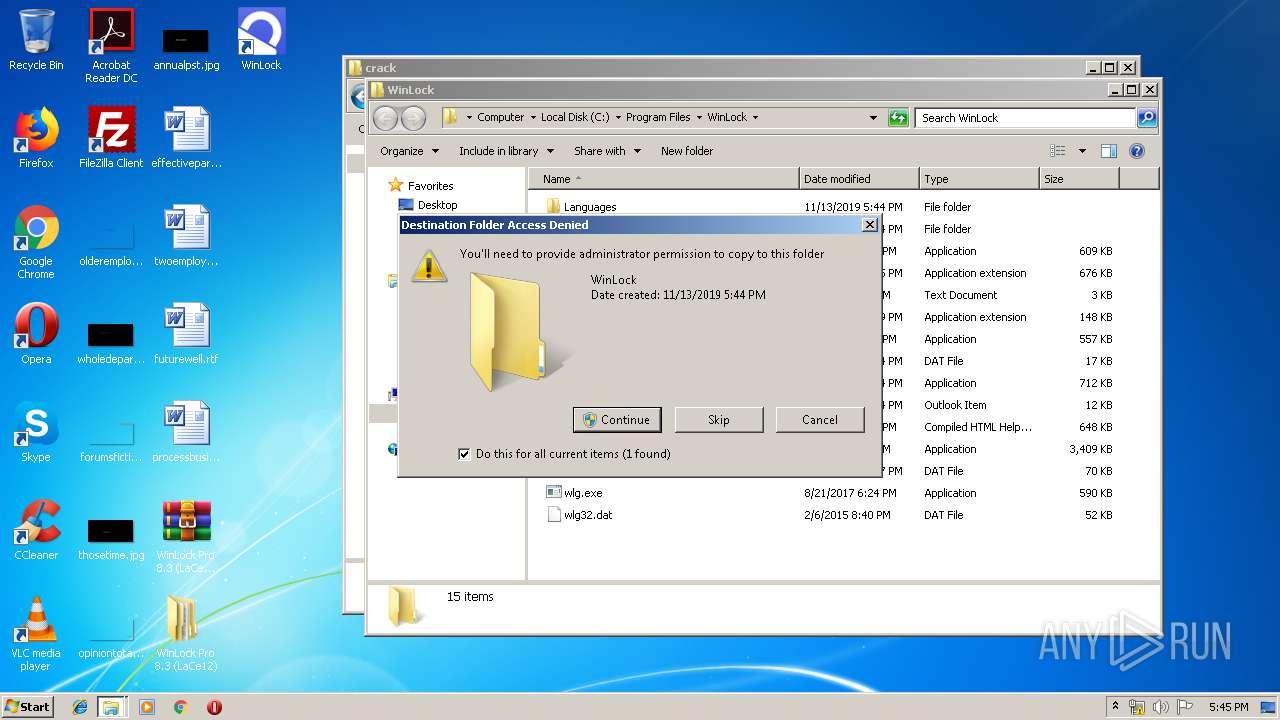The image size is (1280, 720).
Task: Expand the Organize dropdown menu
Action: 409,151
